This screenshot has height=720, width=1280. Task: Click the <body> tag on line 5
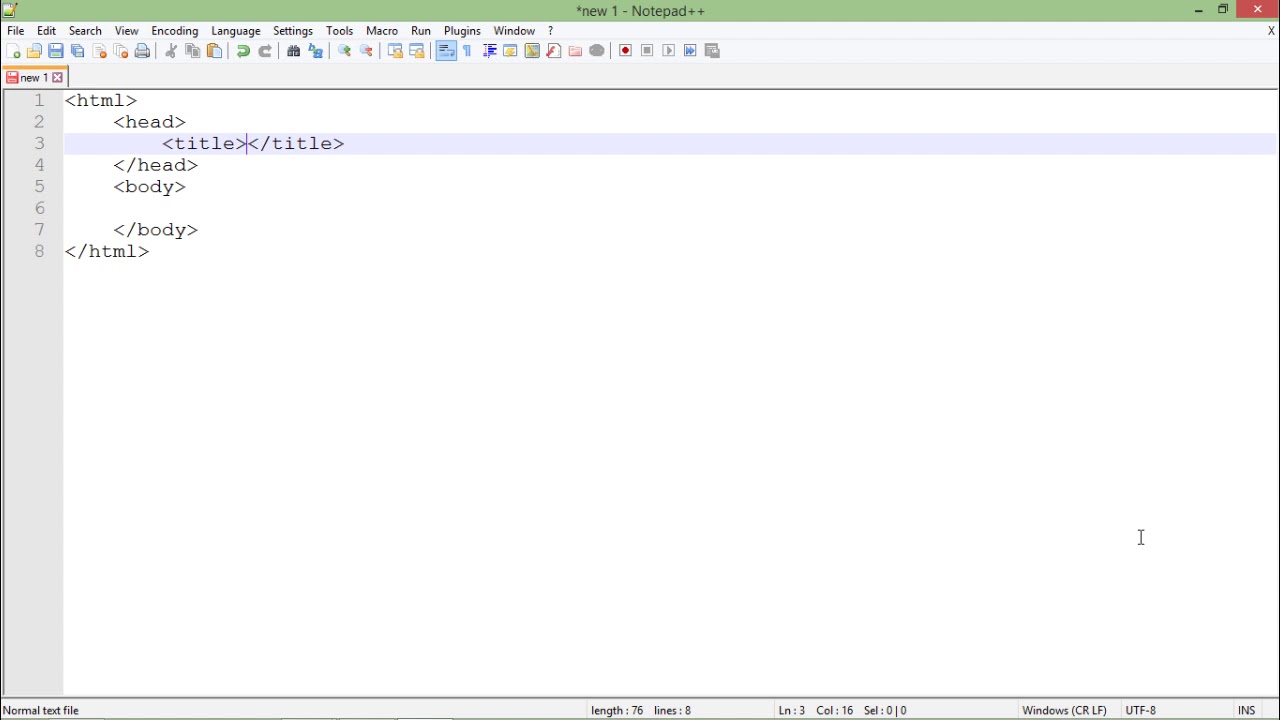coord(150,187)
